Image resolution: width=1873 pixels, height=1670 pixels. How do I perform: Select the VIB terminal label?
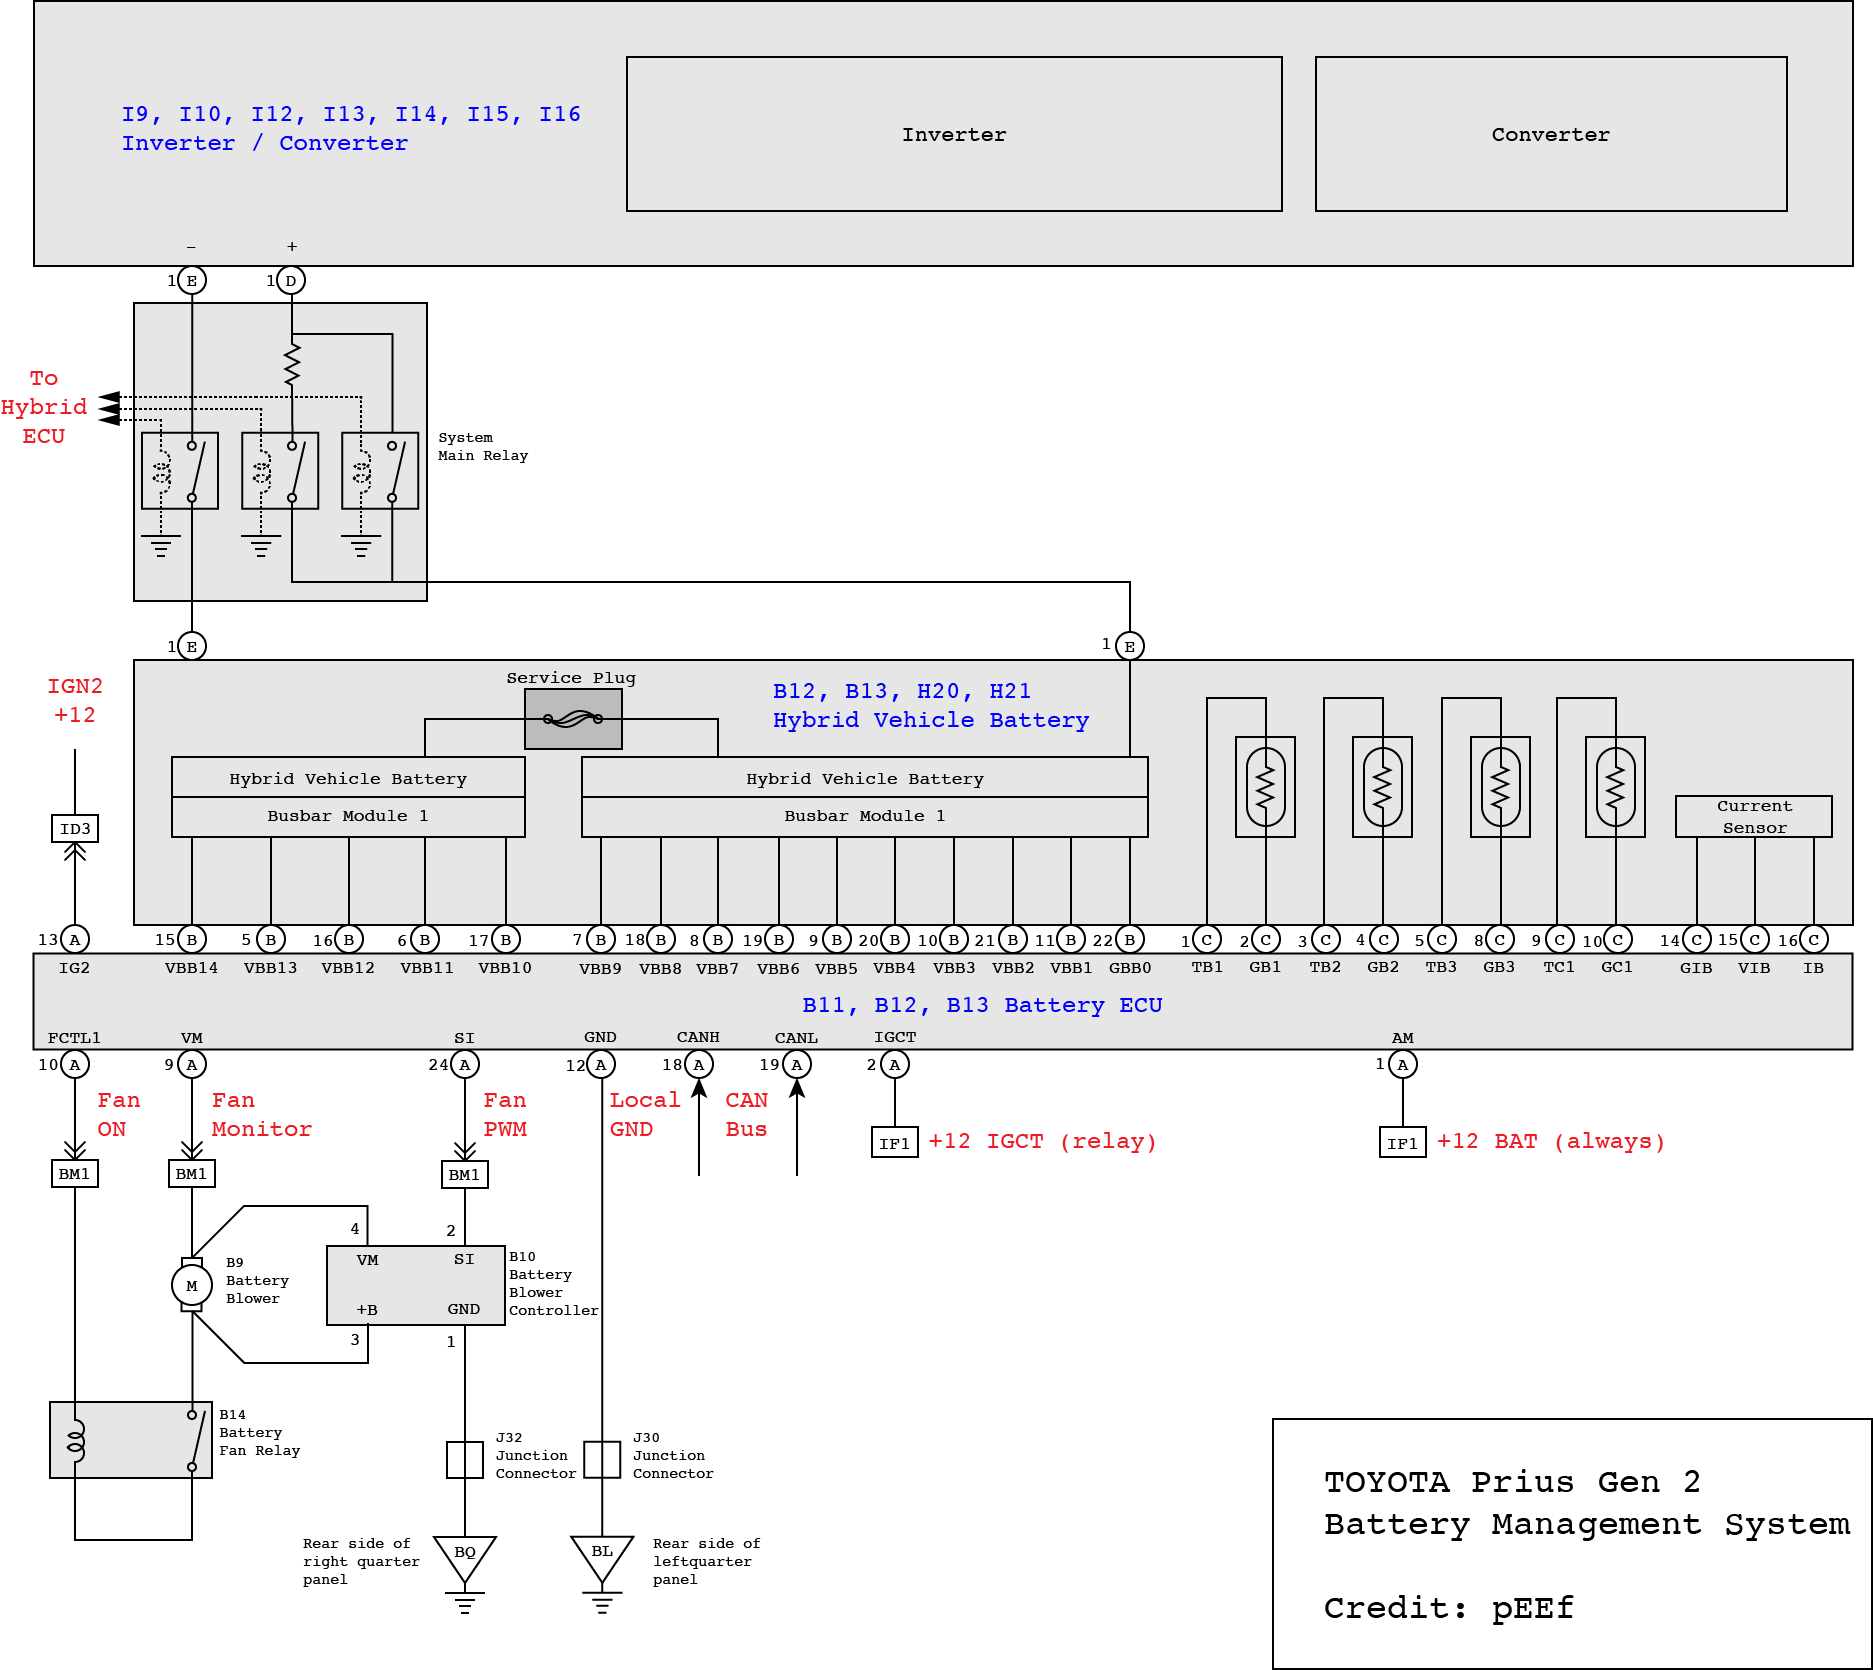pos(1754,968)
